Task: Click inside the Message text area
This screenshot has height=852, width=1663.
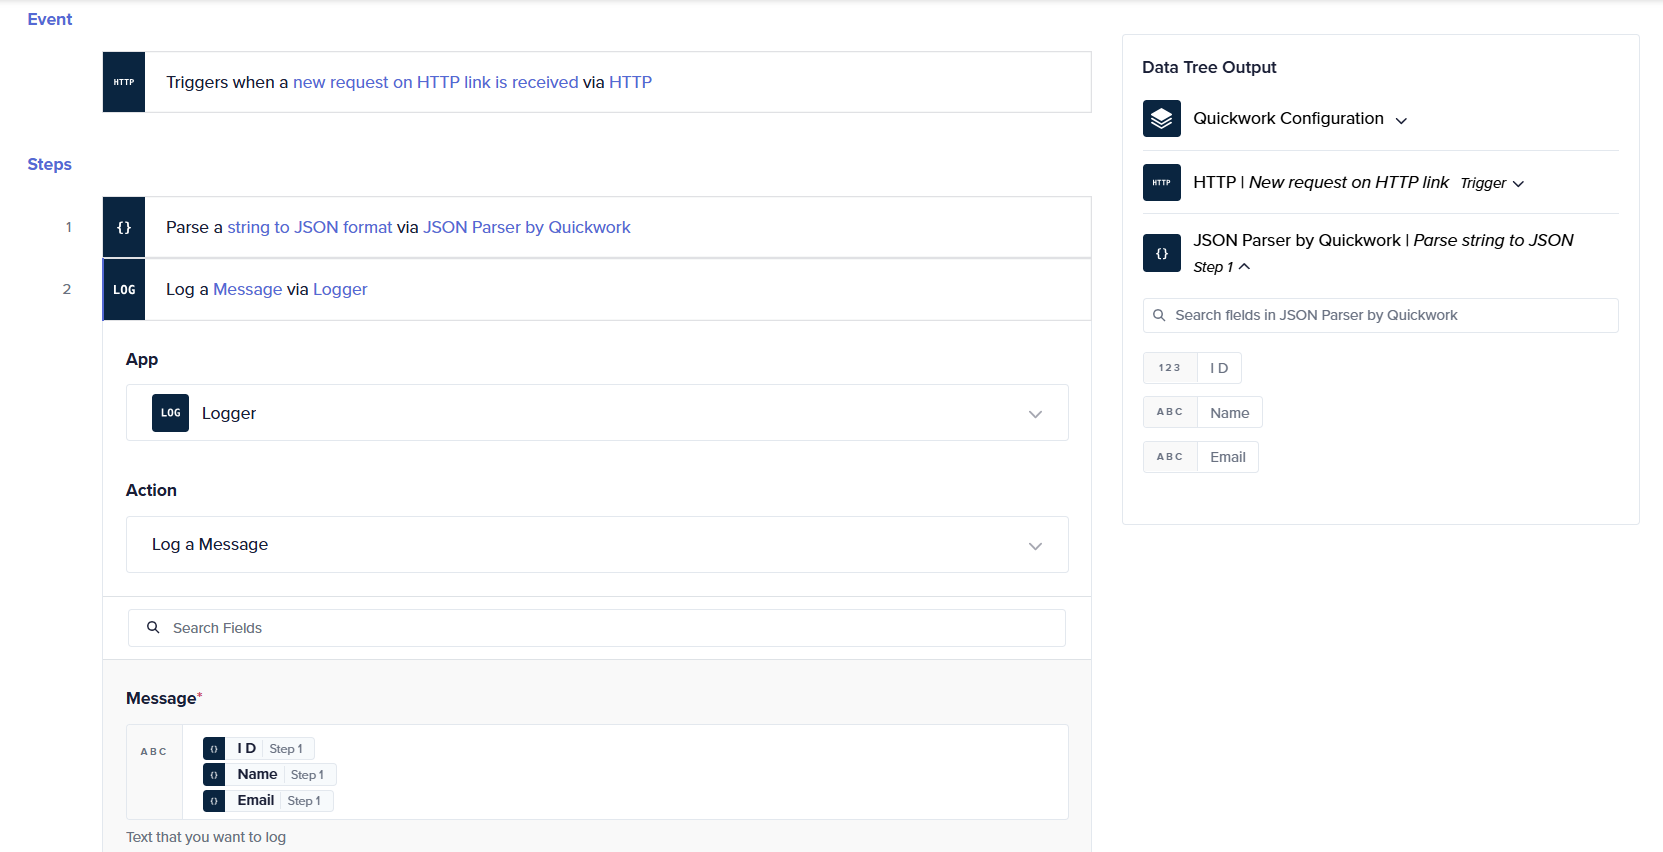Action: click(625, 772)
